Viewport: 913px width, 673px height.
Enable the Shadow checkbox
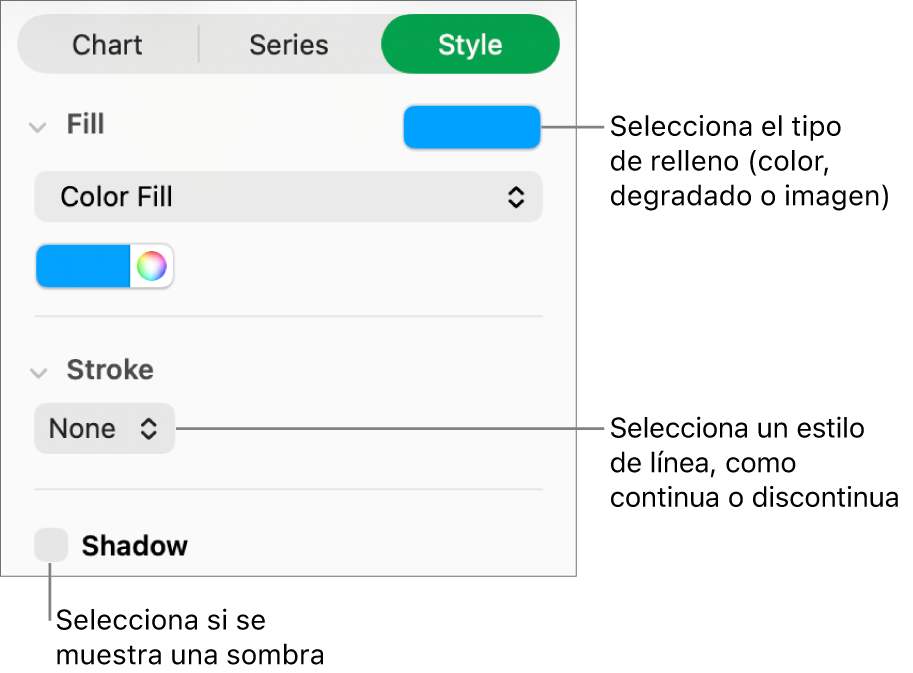[51, 546]
